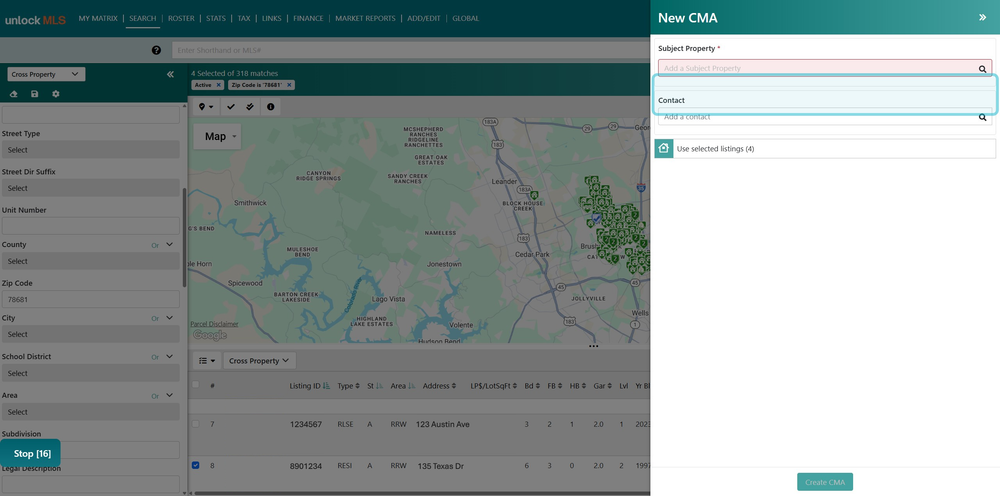This screenshot has width=1000, height=496.
Task: Click the Stop [16] button
Action: [x=31, y=454]
